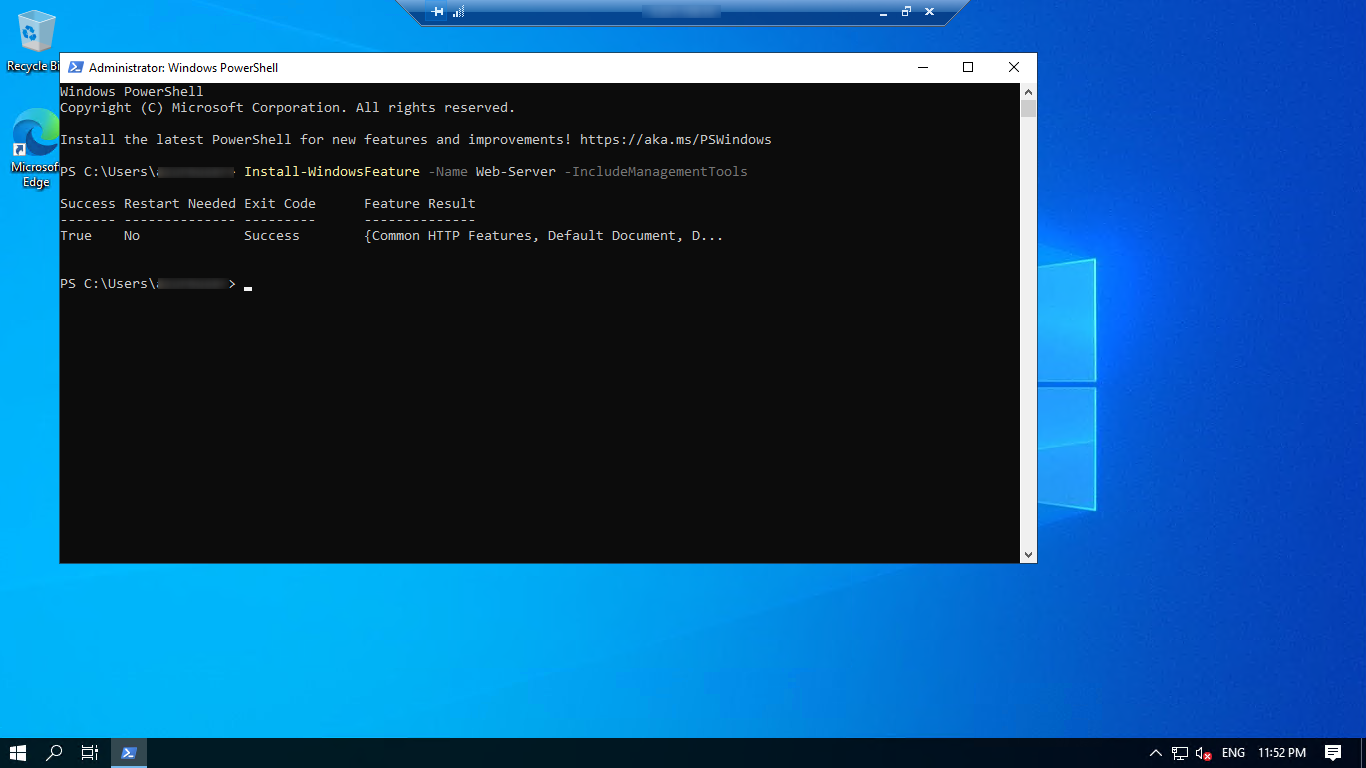Pin the remote connection bar

437,12
